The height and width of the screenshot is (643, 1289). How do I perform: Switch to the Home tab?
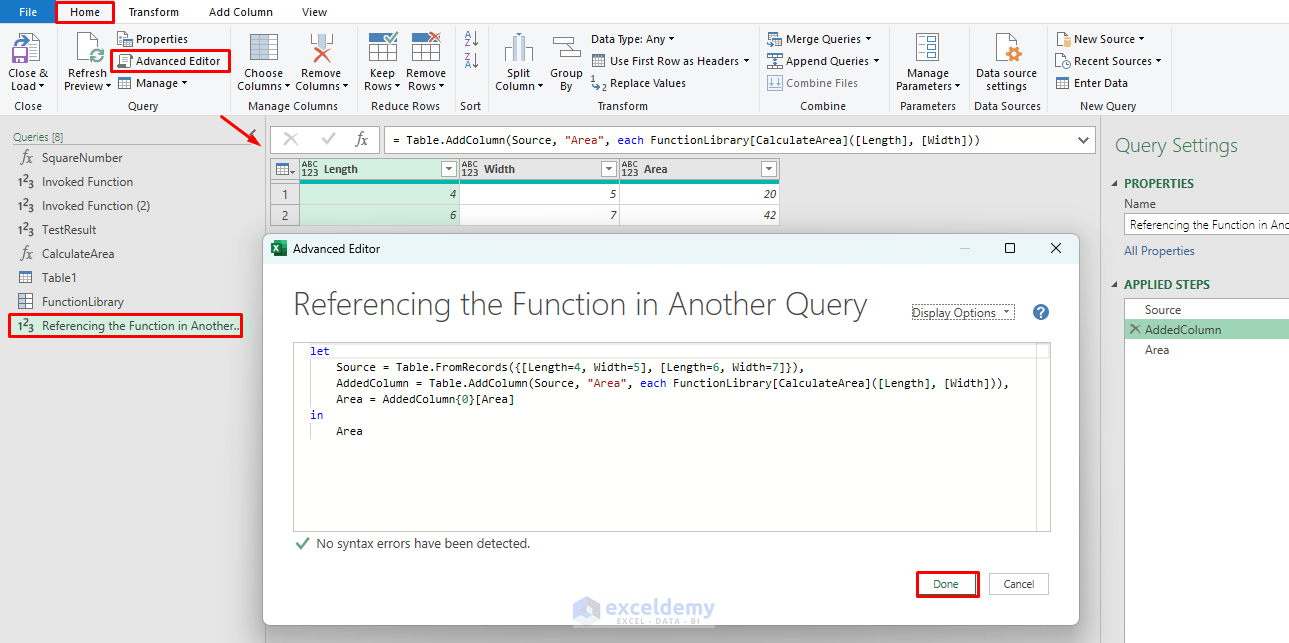(x=85, y=12)
